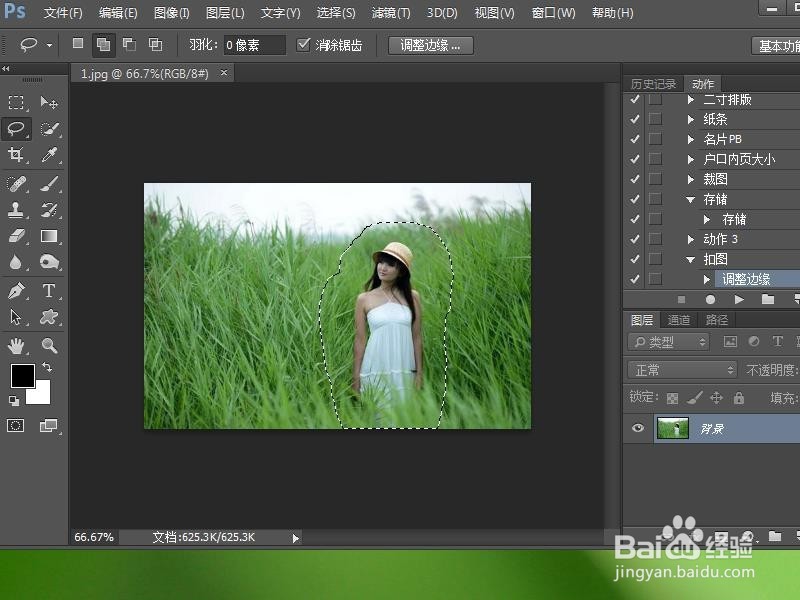Choose New Selection mode
The image size is (800, 600).
click(78, 44)
